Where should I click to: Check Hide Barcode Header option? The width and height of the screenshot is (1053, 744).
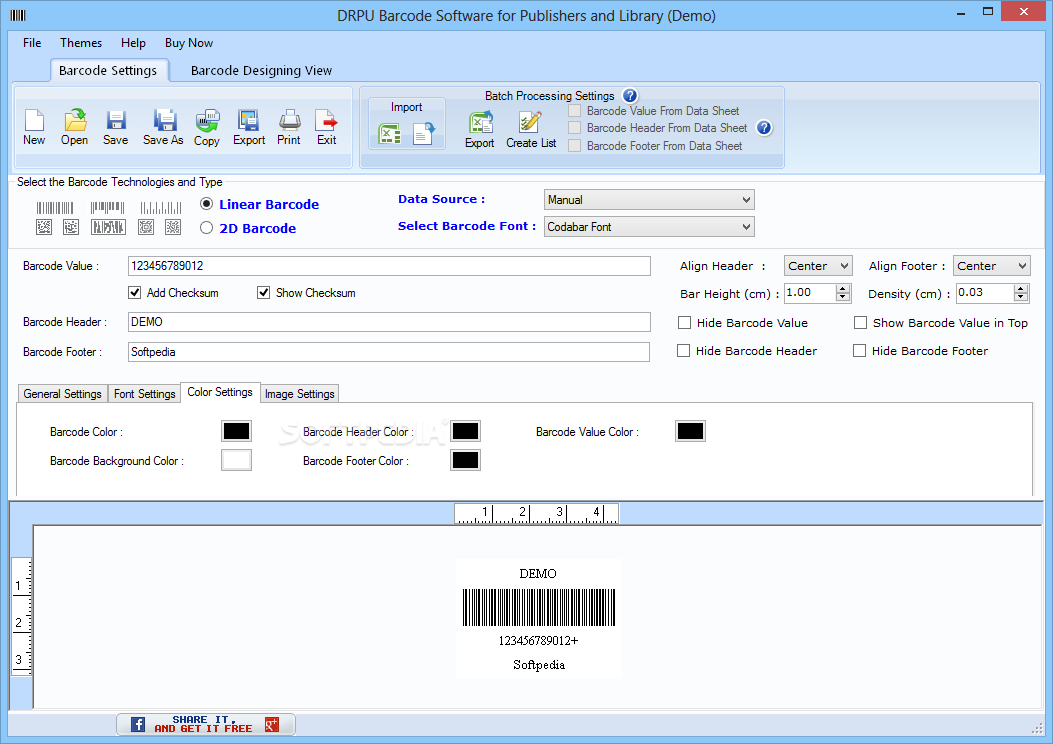pyautogui.click(x=684, y=351)
